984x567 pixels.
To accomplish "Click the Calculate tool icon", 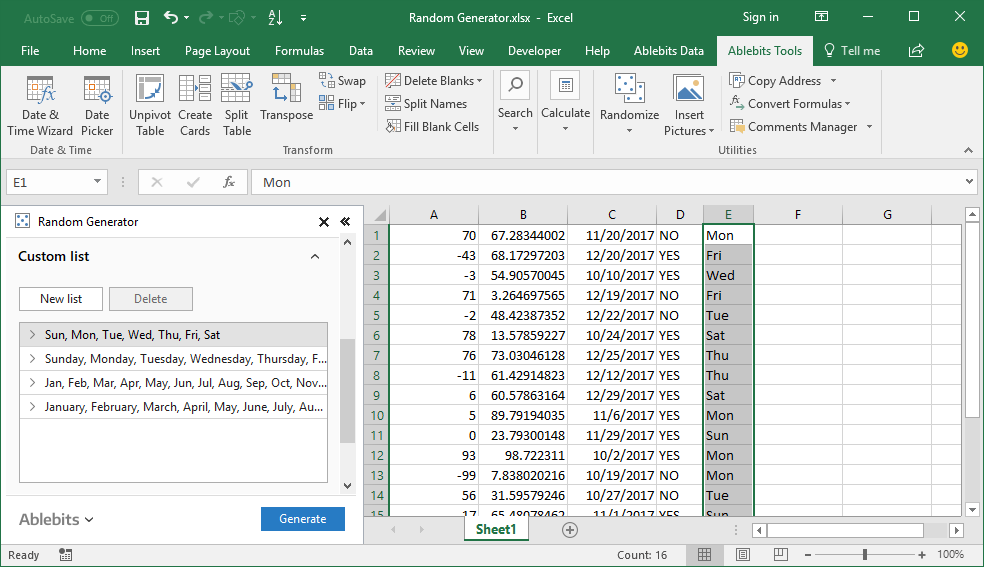I will (565, 85).
